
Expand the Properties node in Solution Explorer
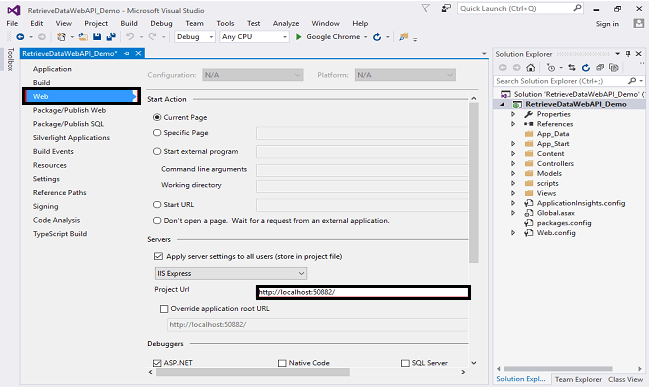(513, 114)
